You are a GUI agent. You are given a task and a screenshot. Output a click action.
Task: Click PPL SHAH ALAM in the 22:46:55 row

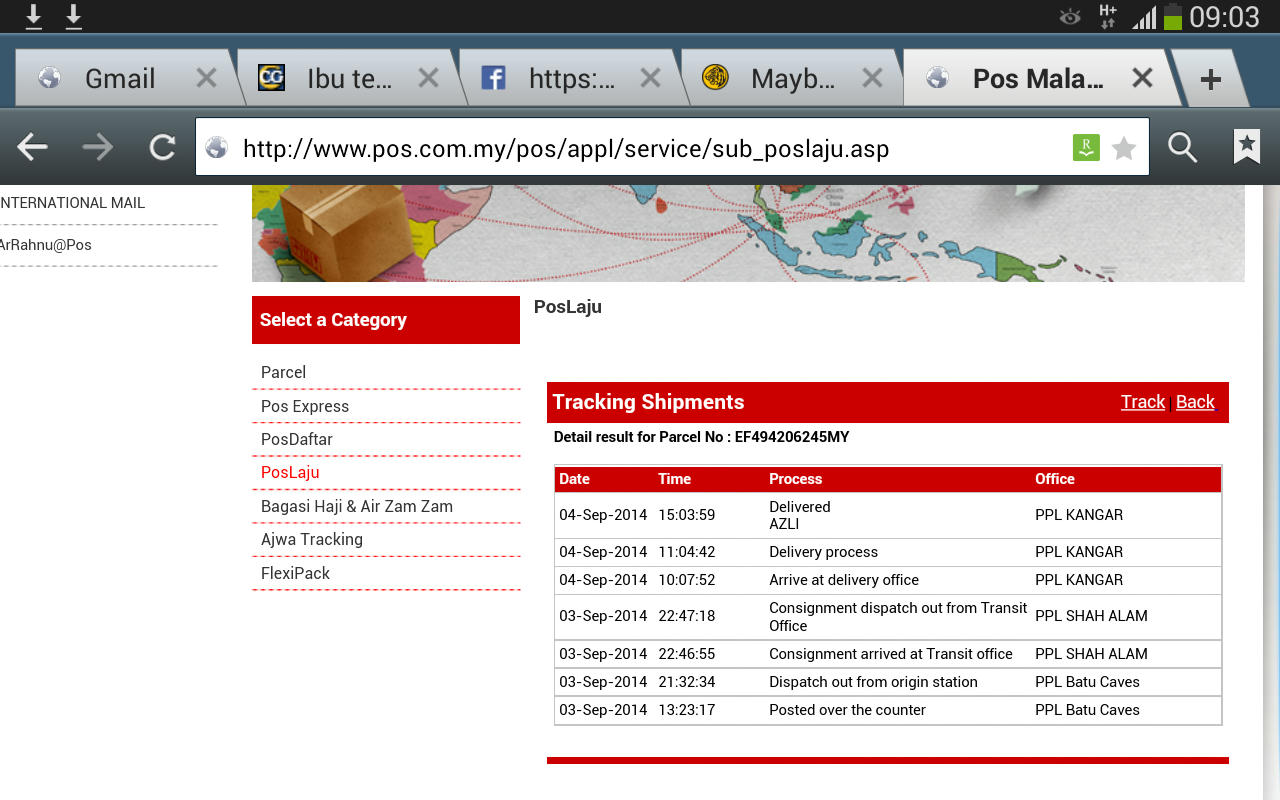(1091, 654)
